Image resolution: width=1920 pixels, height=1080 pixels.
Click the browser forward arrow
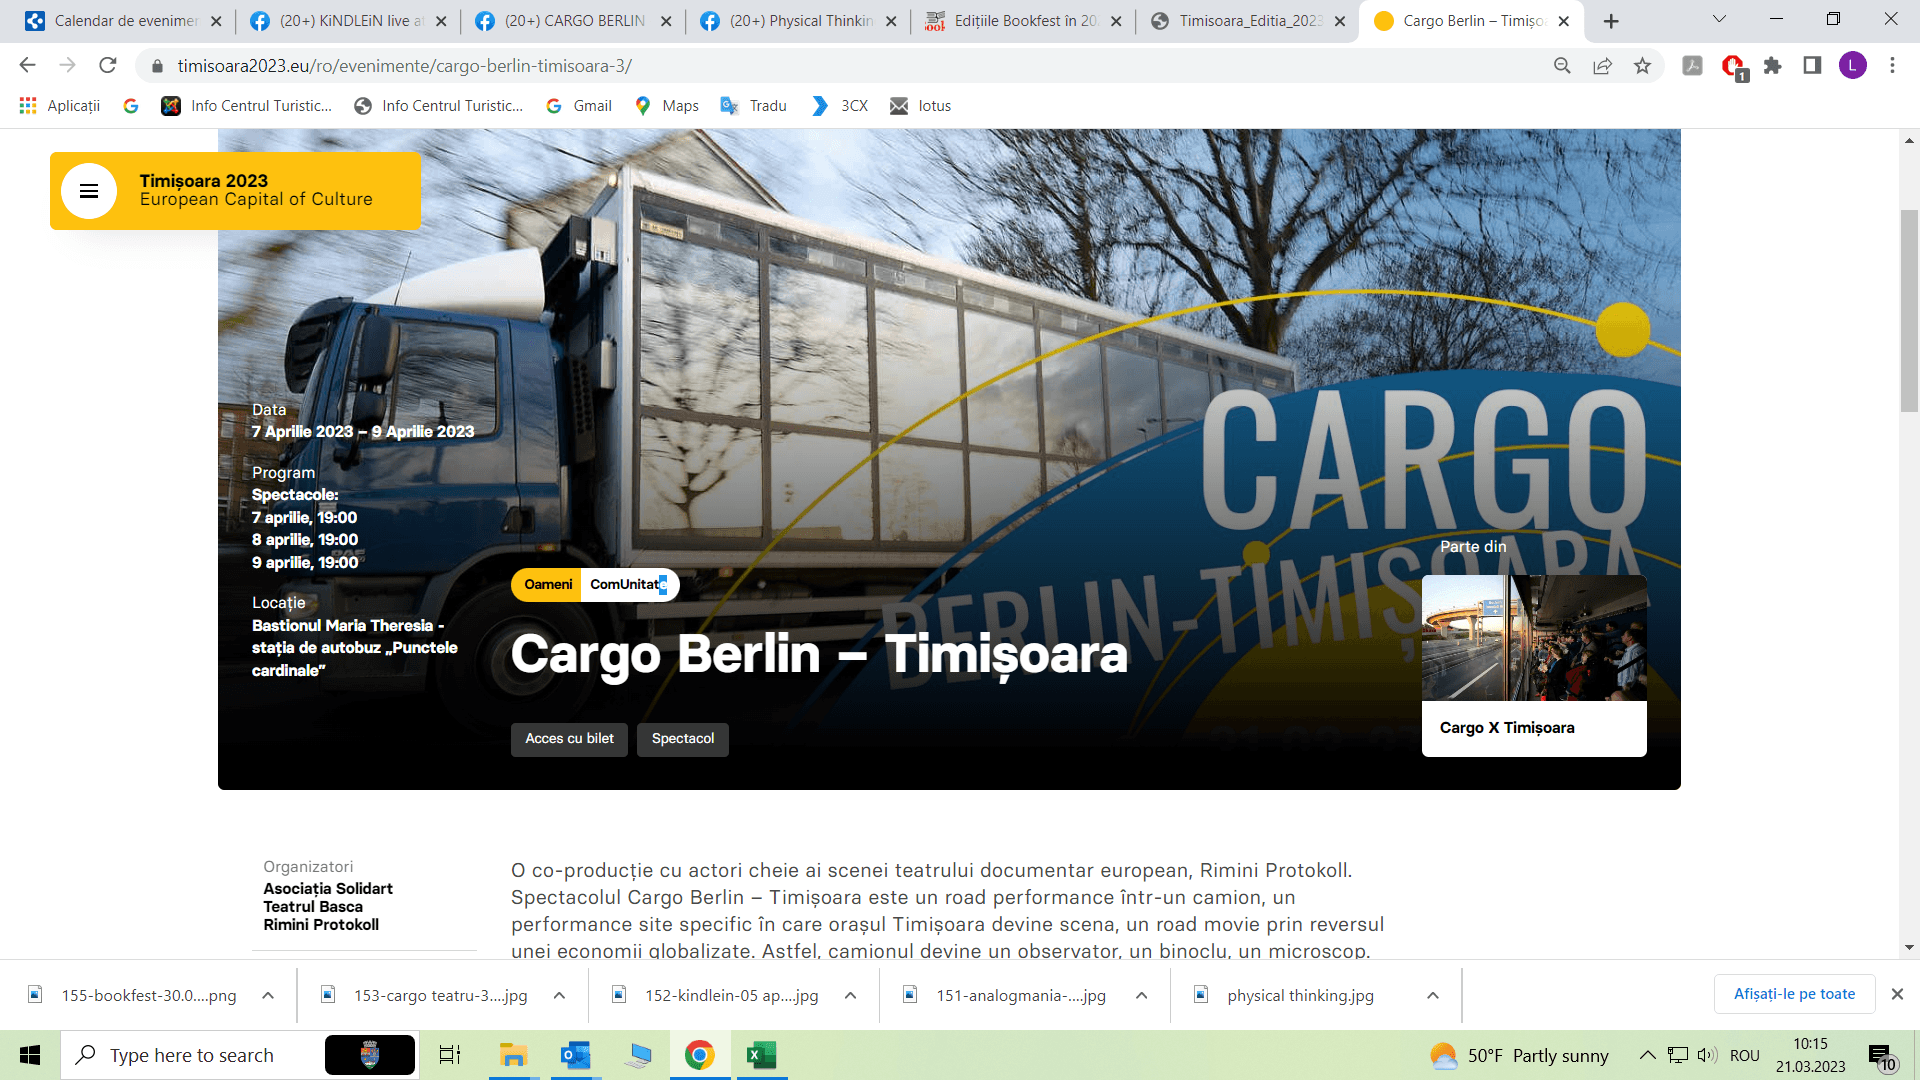(67, 66)
